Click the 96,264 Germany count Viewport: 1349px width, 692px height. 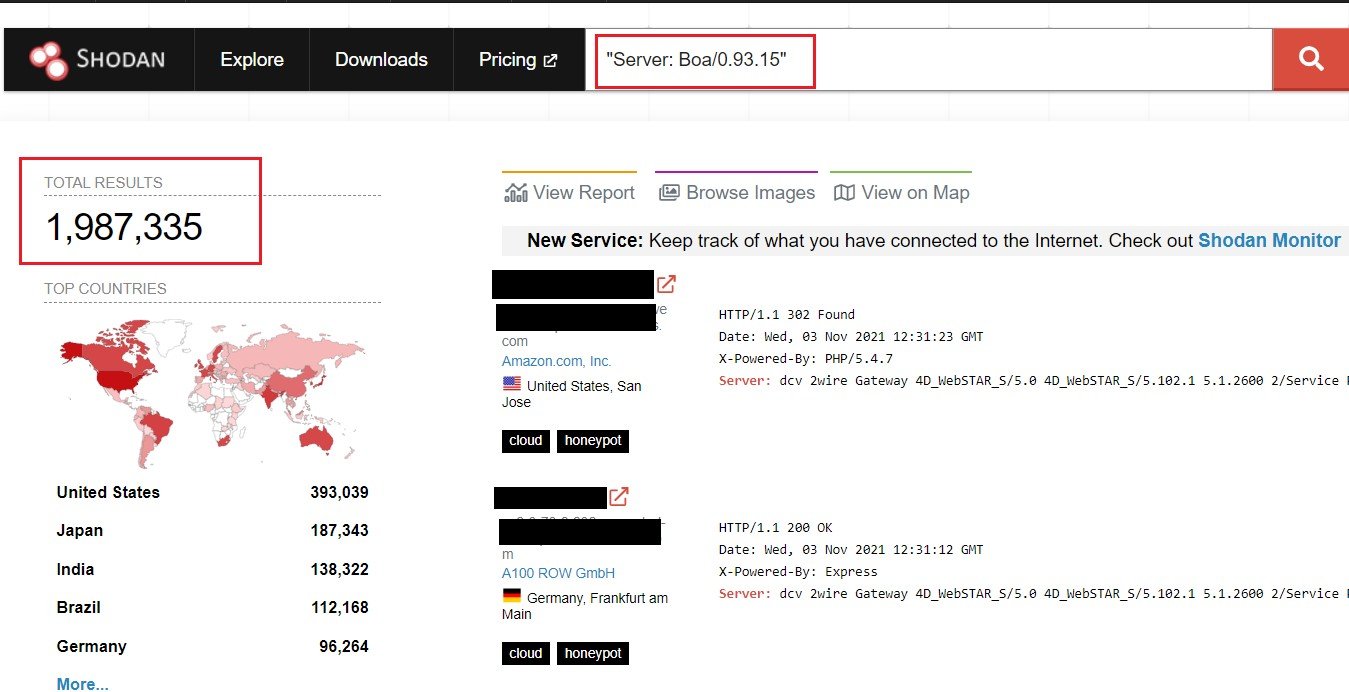pyautogui.click(x=344, y=646)
